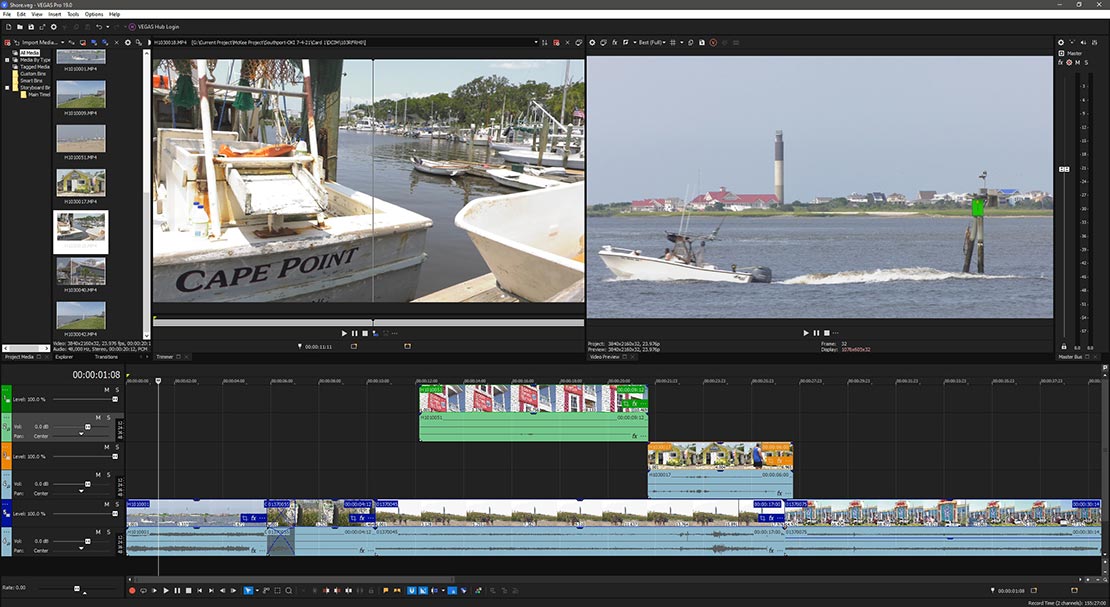
Task: Open the Insert menu
Action: (55, 14)
